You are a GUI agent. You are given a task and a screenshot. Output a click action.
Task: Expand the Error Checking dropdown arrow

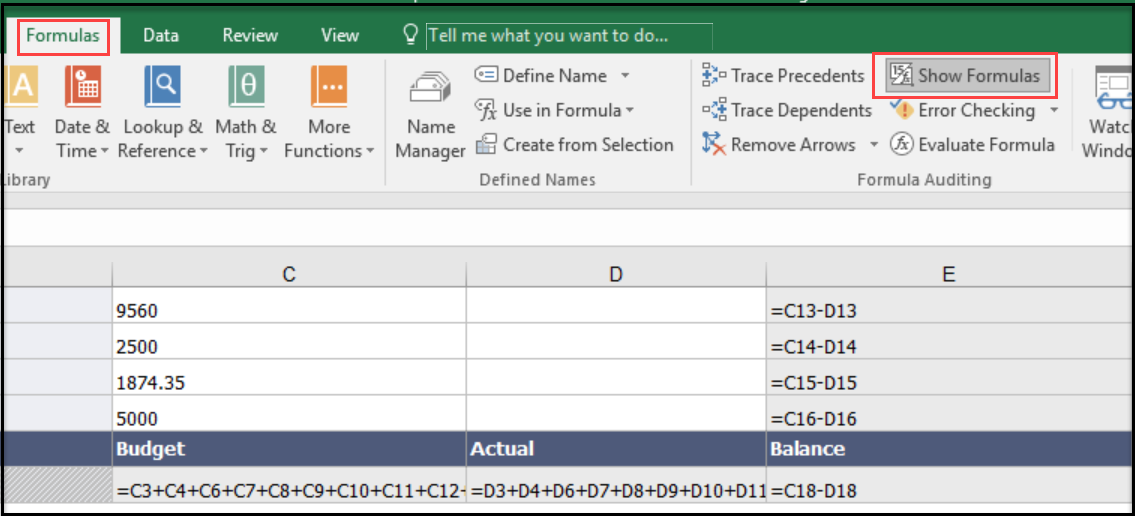[x=1053, y=110]
